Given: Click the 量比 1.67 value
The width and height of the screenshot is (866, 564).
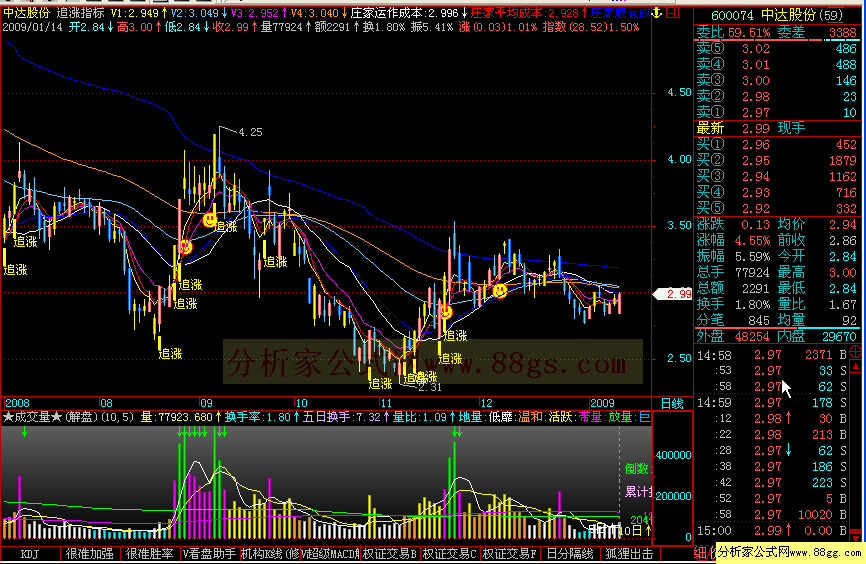Looking at the screenshot, I should 843,305.
